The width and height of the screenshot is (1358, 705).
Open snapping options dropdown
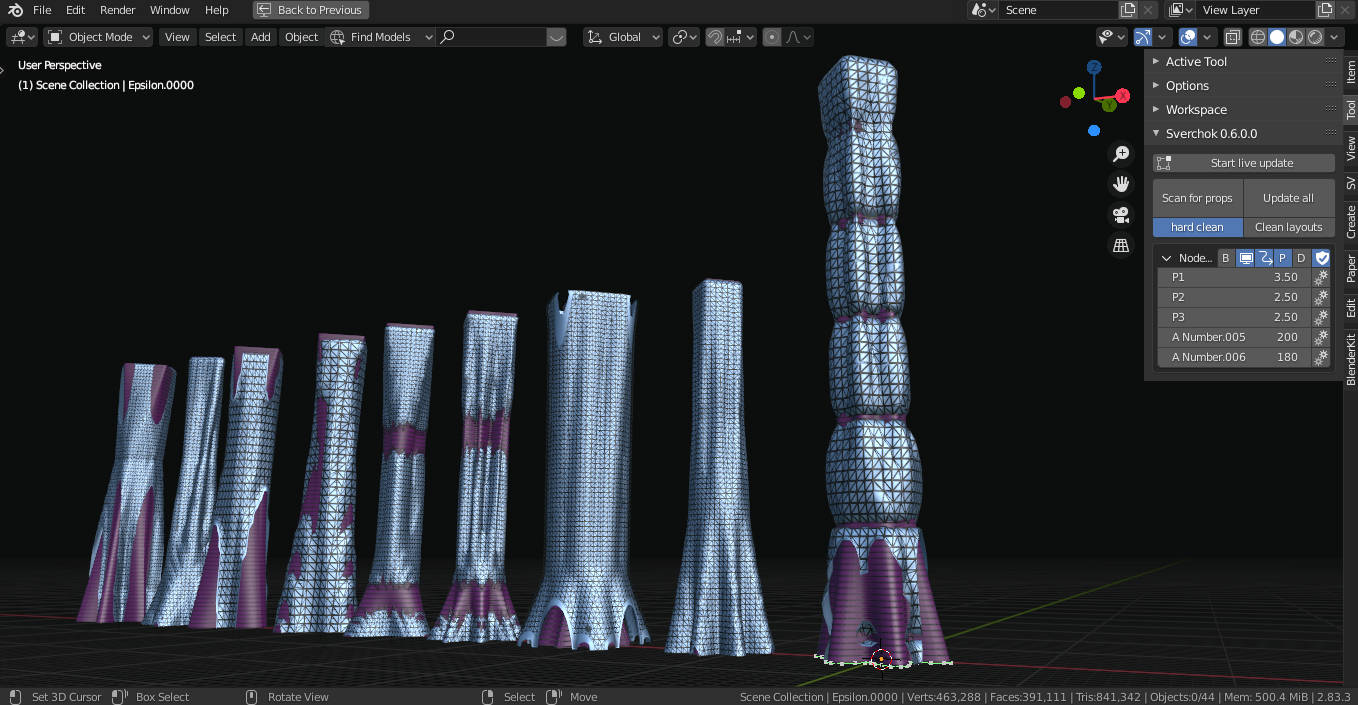741,37
